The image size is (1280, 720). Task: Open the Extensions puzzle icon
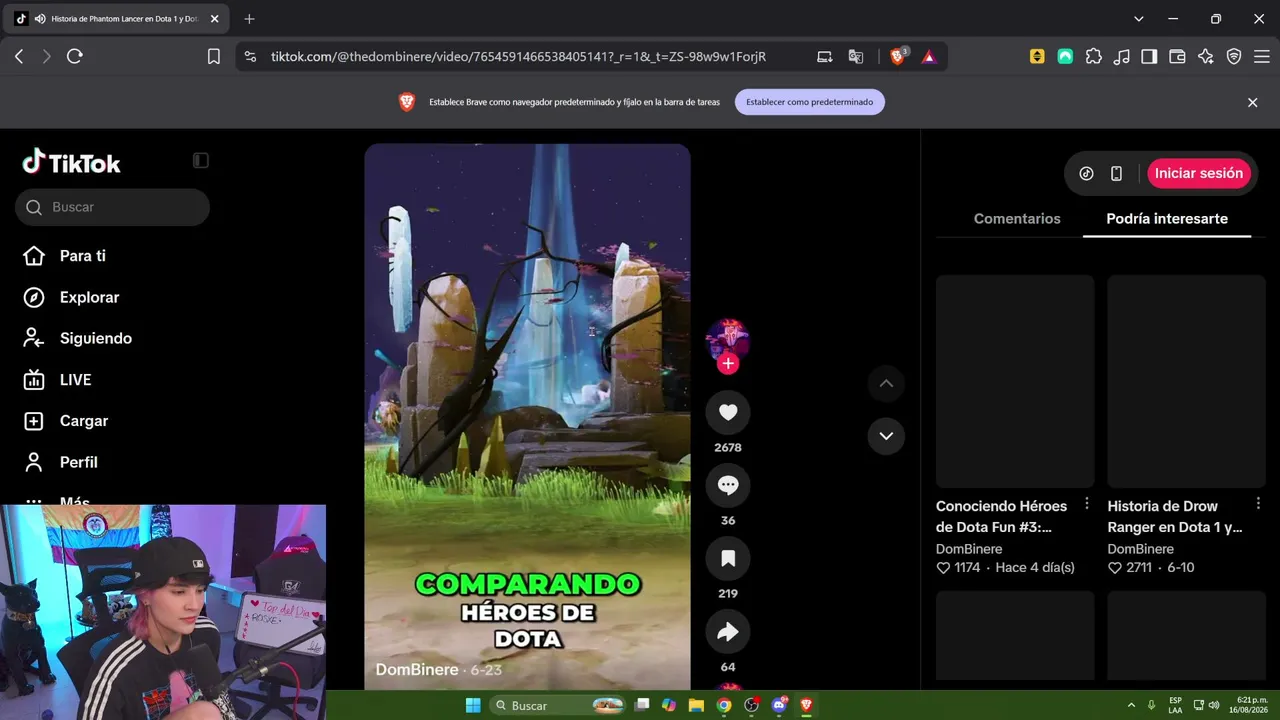[1094, 57]
